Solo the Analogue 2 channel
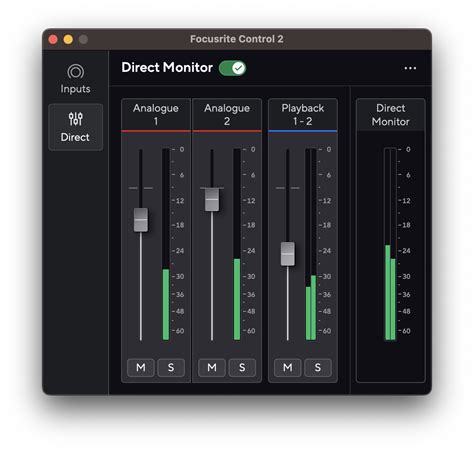The height and width of the screenshot is (451, 474). click(242, 367)
